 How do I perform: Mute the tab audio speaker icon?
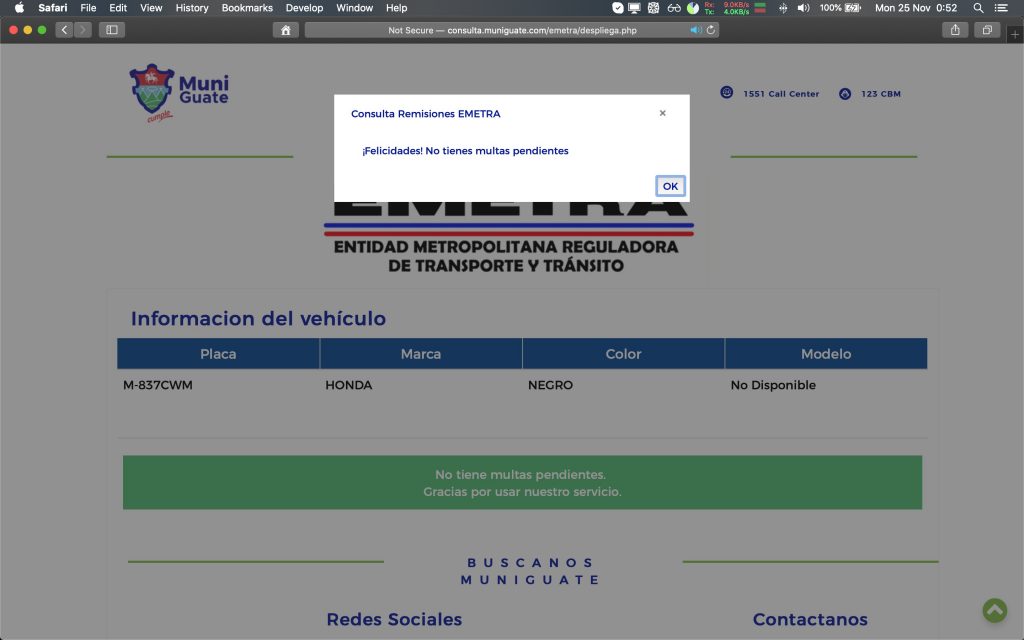pos(695,30)
